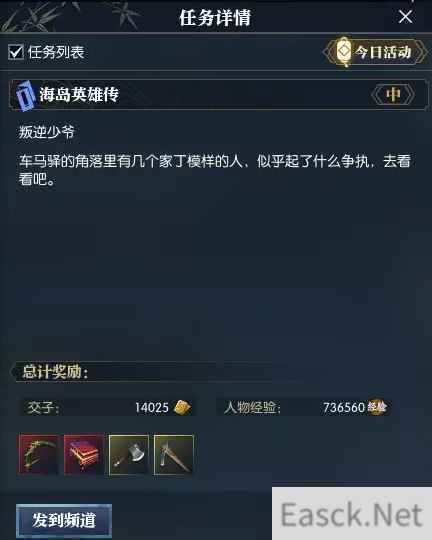Viewport: 432px width, 540px height.
Task: Uncheck the 任务列表 checkbox
Action: [16, 52]
